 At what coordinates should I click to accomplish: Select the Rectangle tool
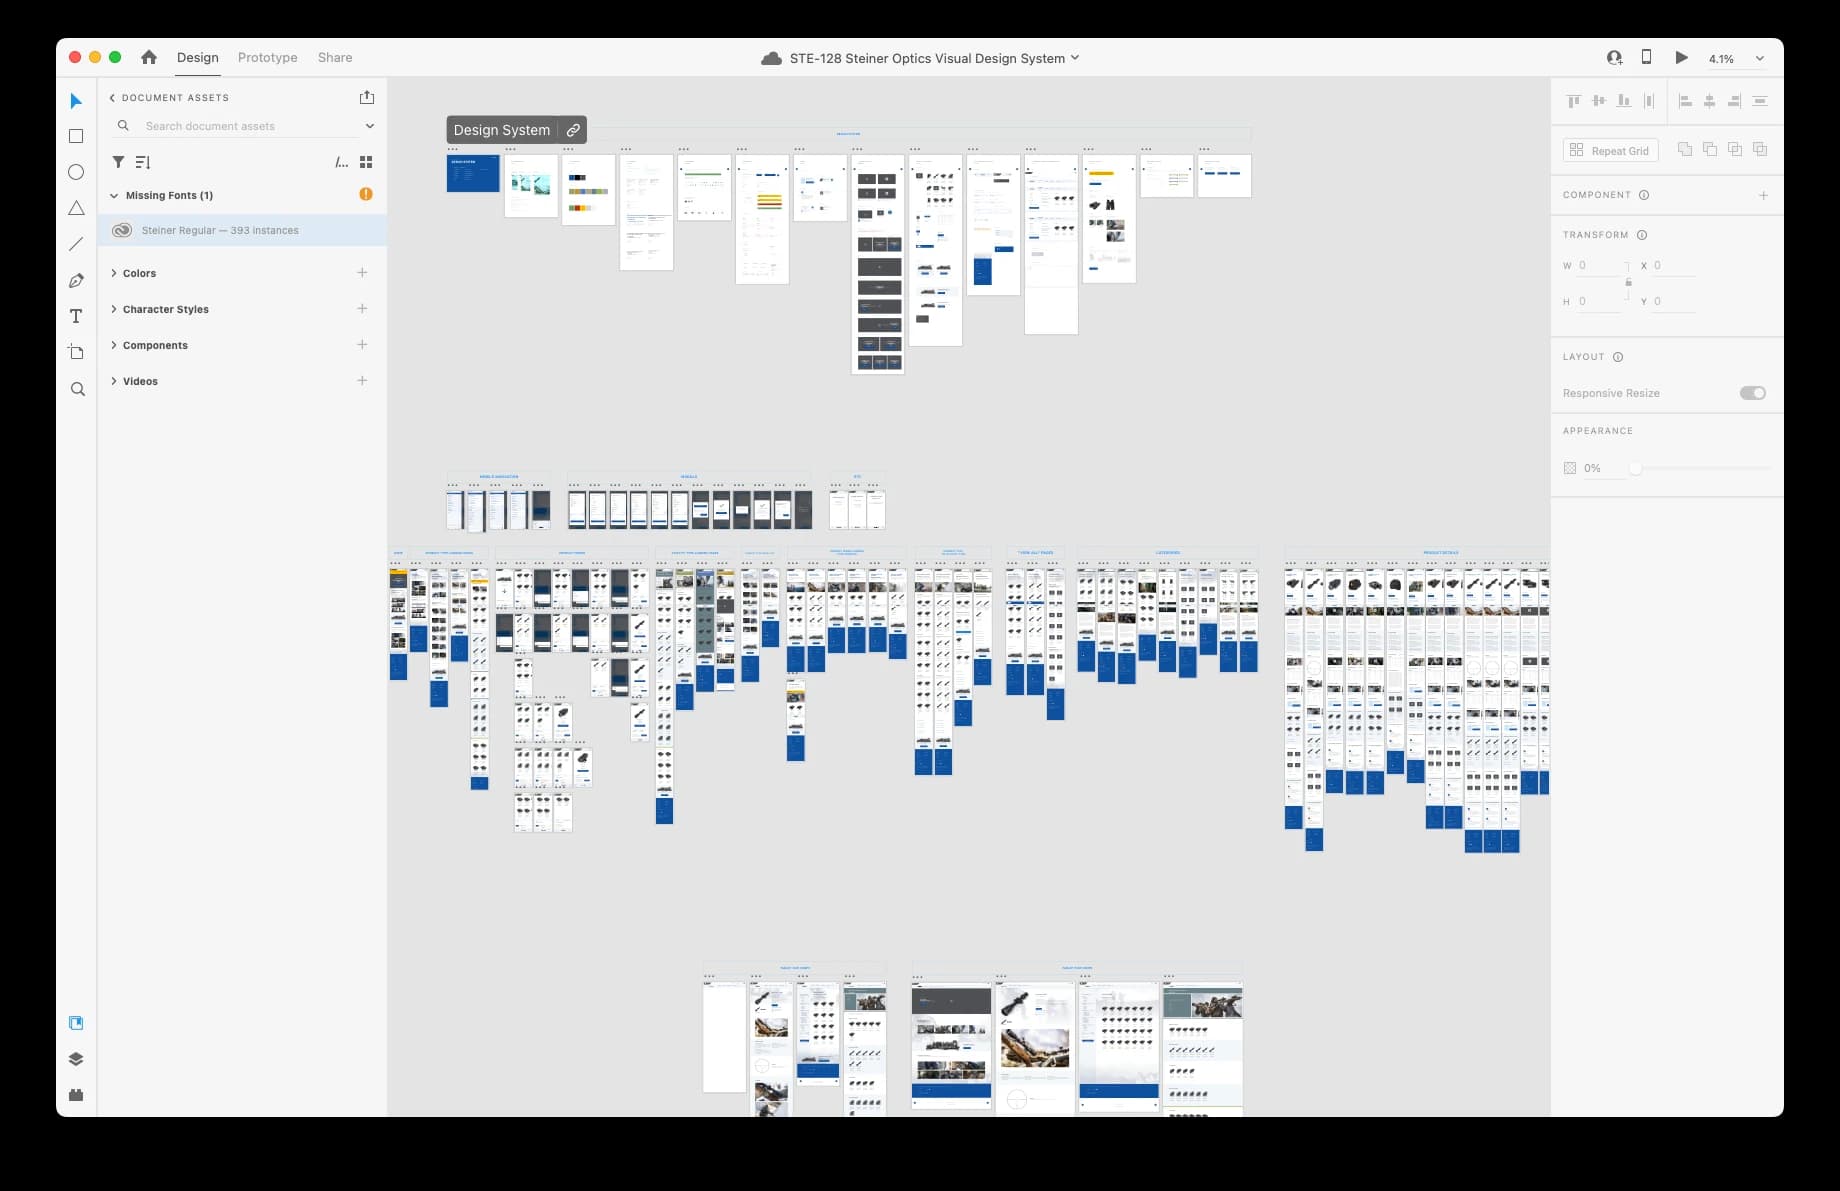[76, 136]
